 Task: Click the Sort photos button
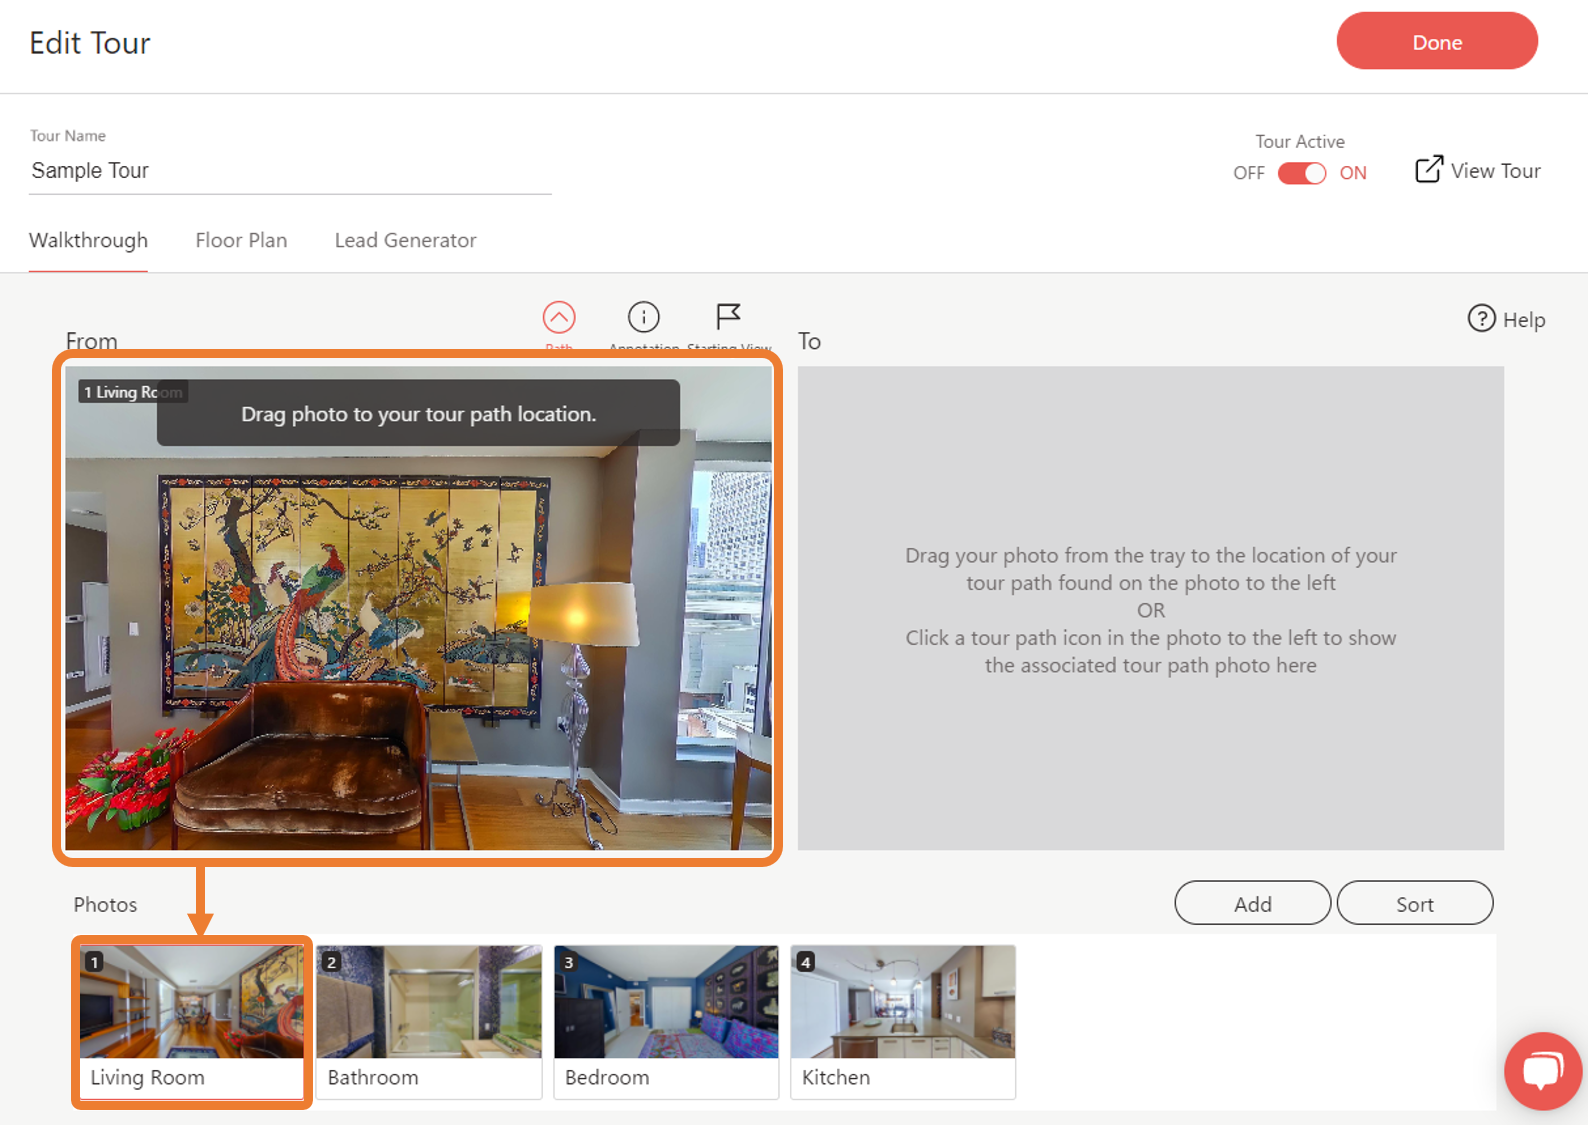pyautogui.click(x=1414, y=904)
